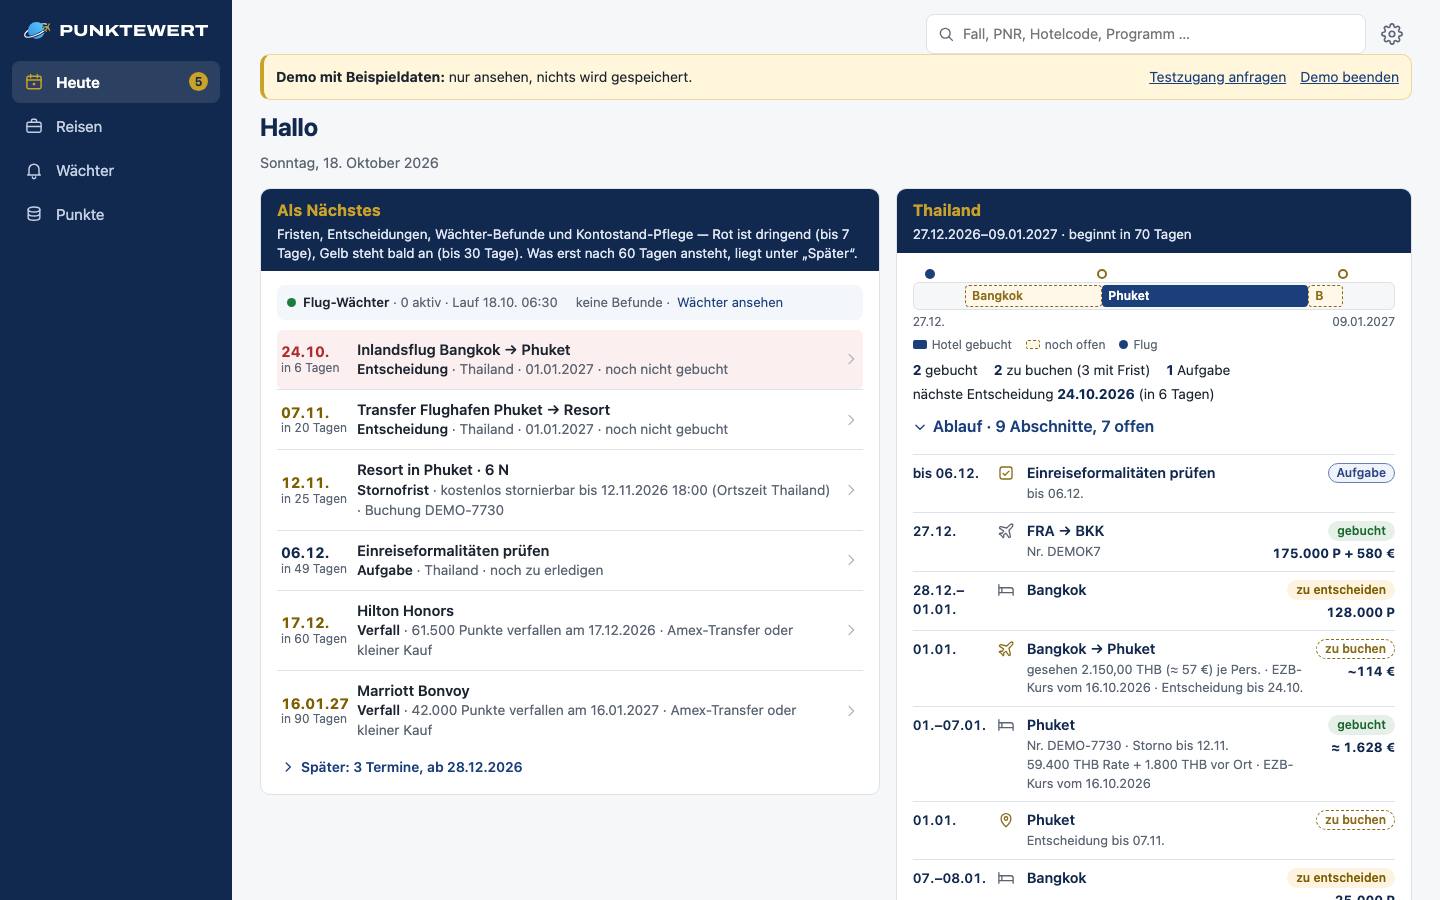Open the Wächter ansehen link

[730, 302]
